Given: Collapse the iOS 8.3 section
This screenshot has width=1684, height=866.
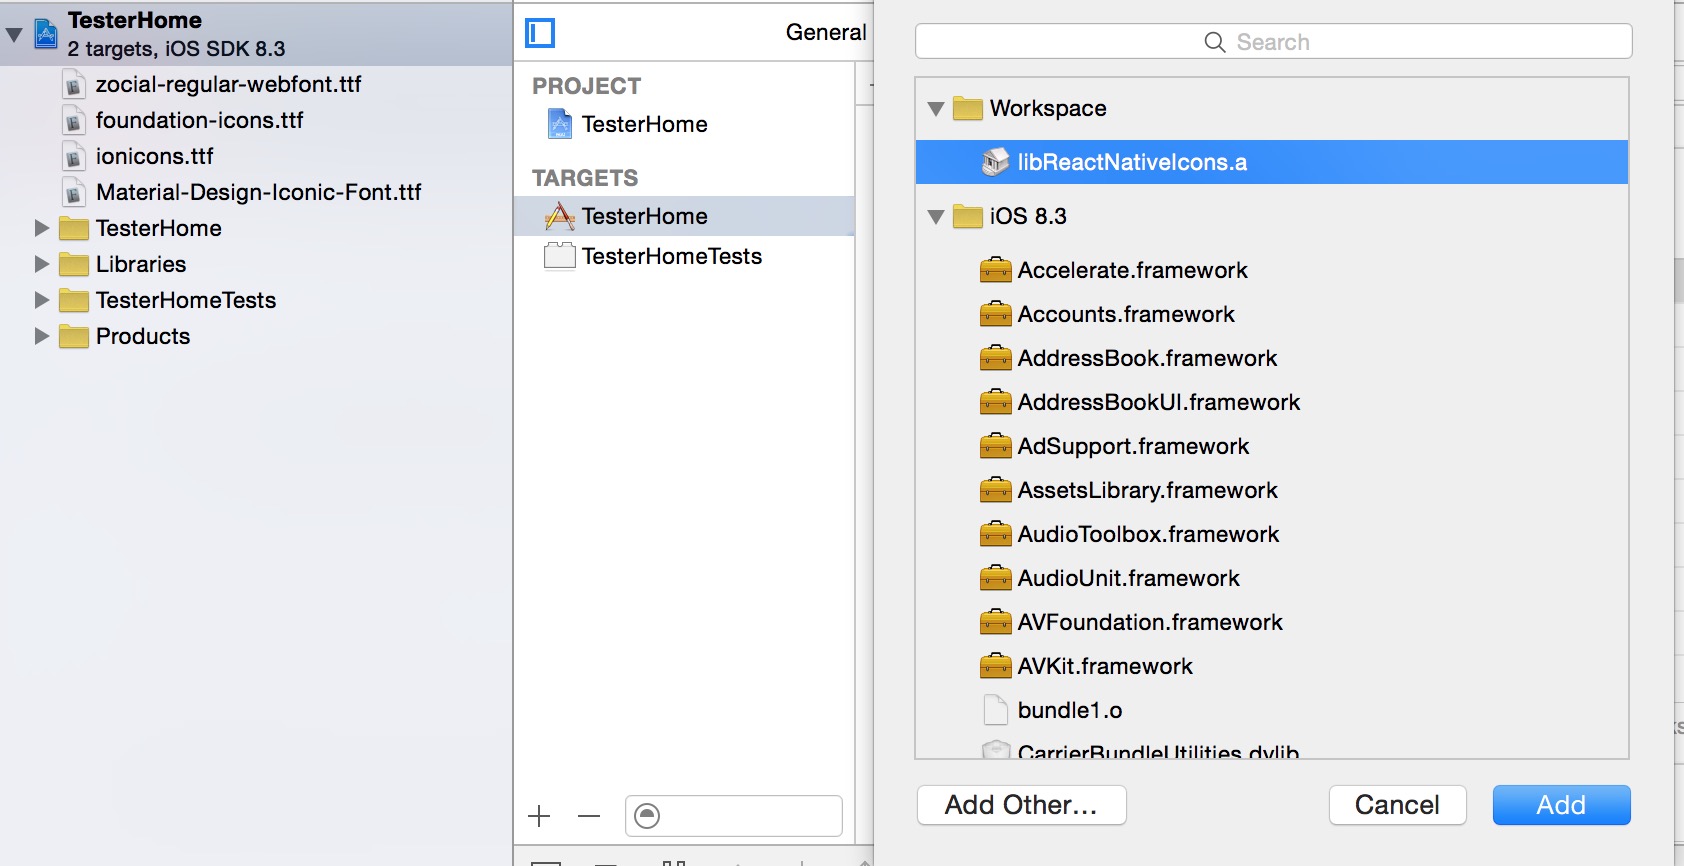Looking at the screenshot, I should point(936,217).
